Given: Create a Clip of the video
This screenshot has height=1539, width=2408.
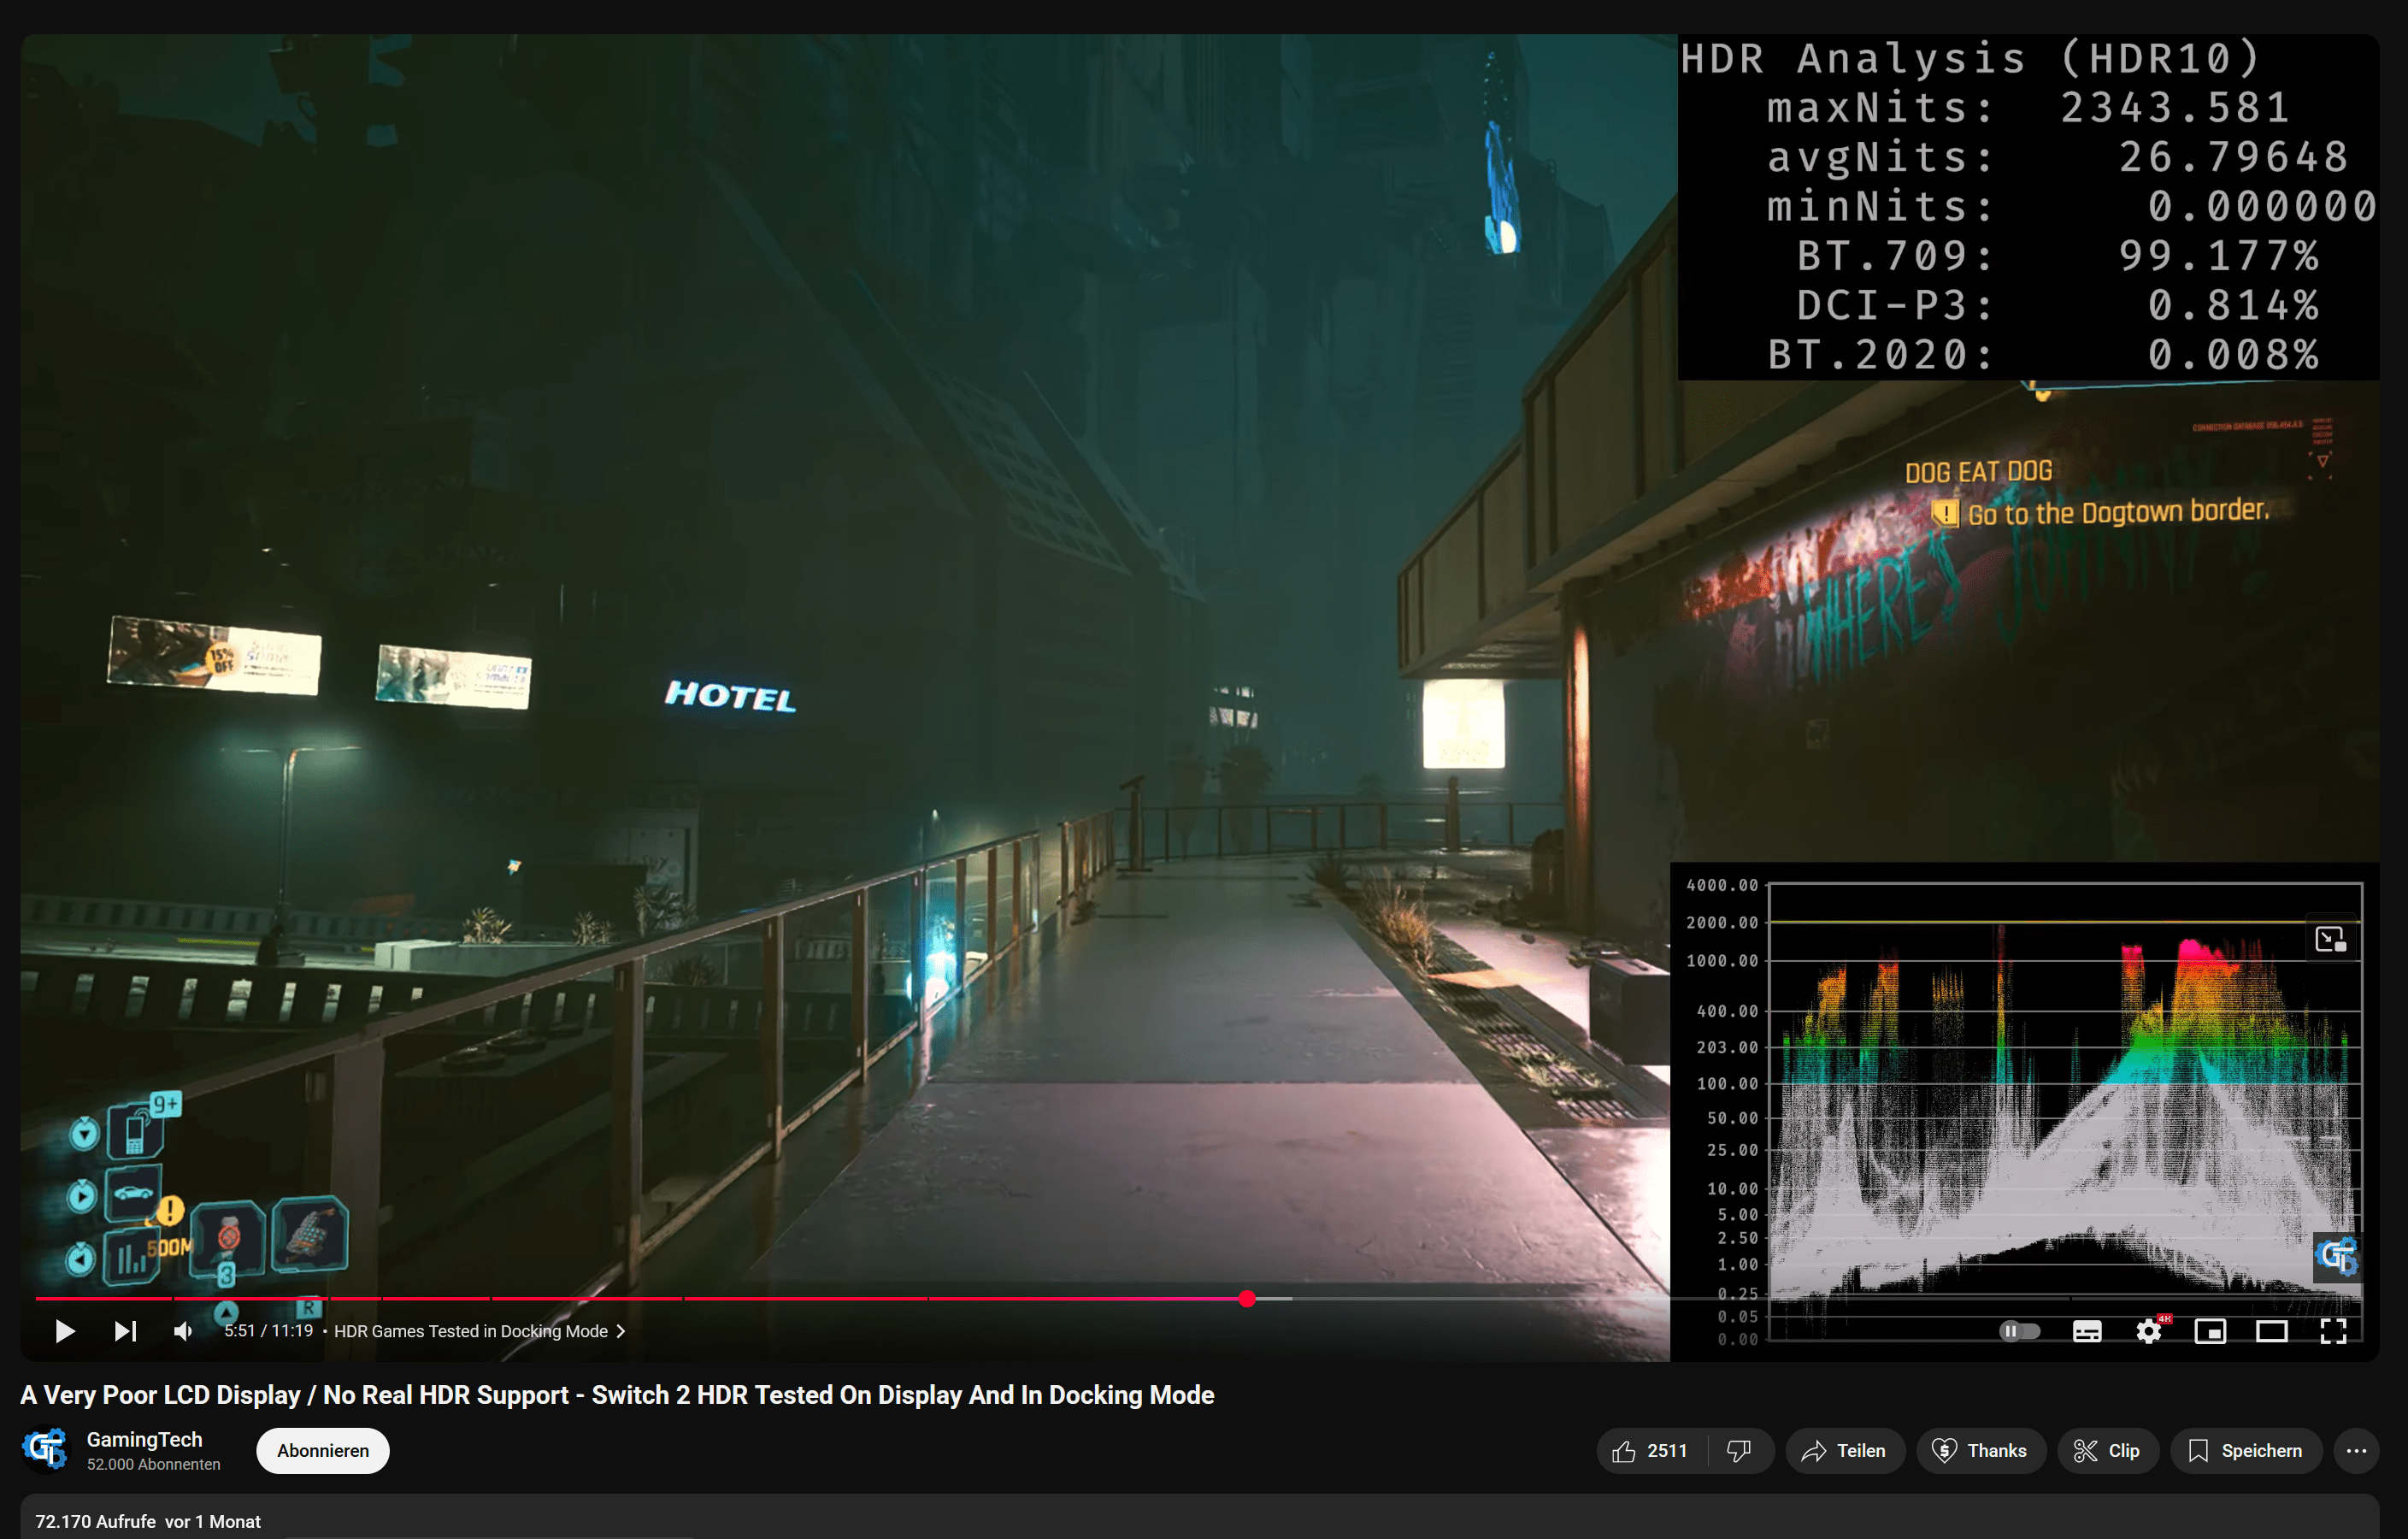Looking at the screenshot, I should (2107, 1451).
